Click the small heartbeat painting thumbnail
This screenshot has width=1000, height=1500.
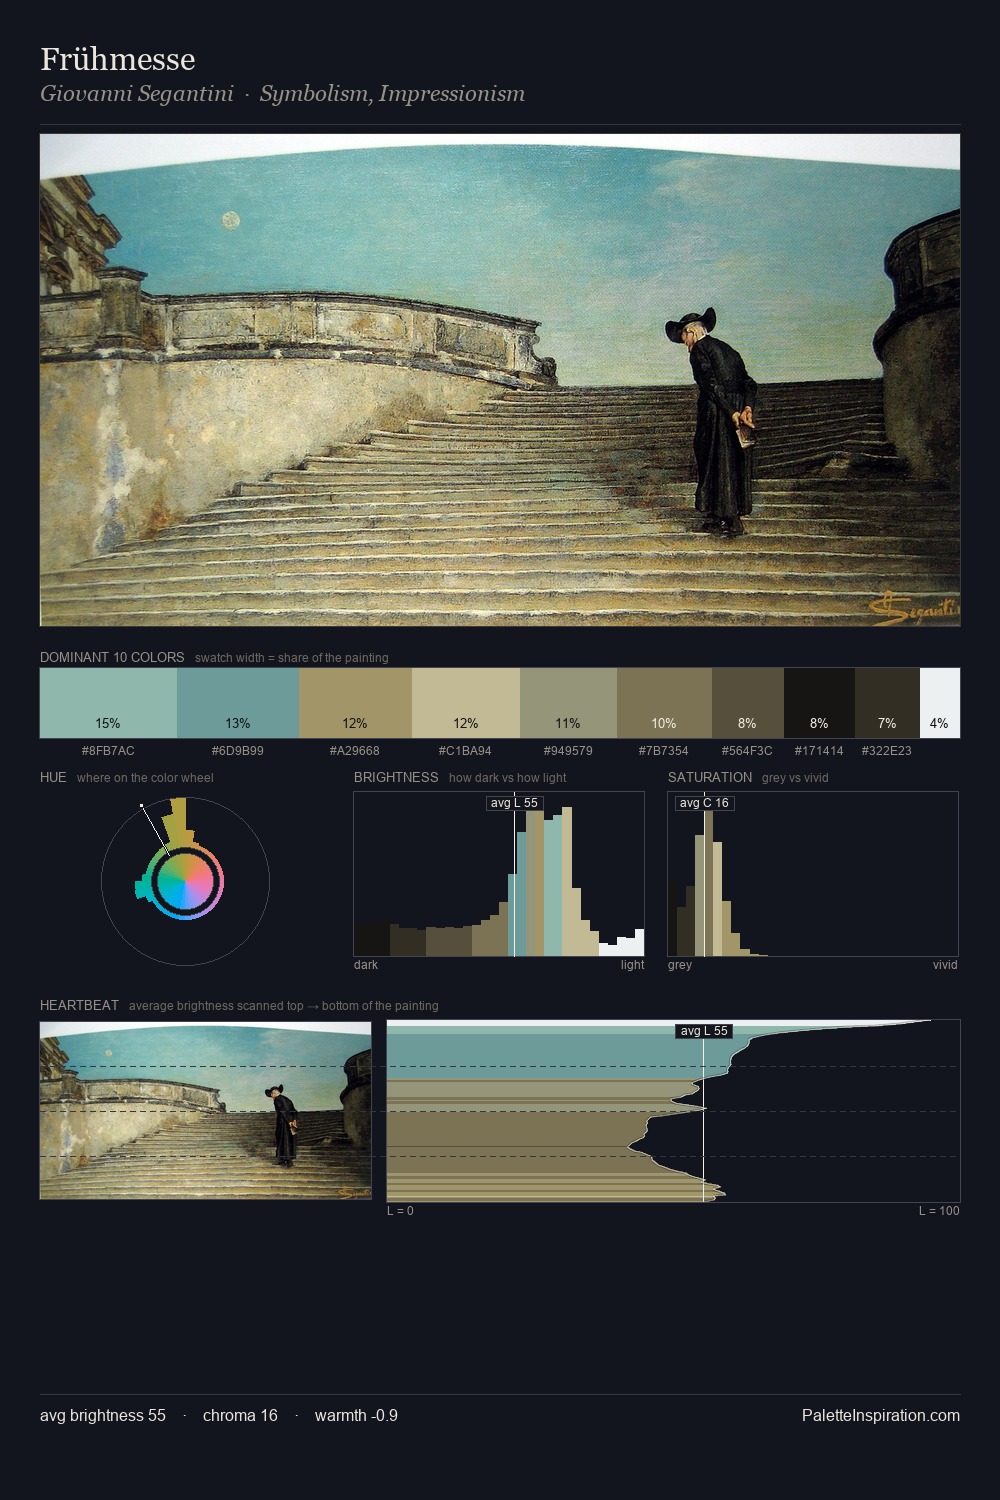coord(205,1110)
